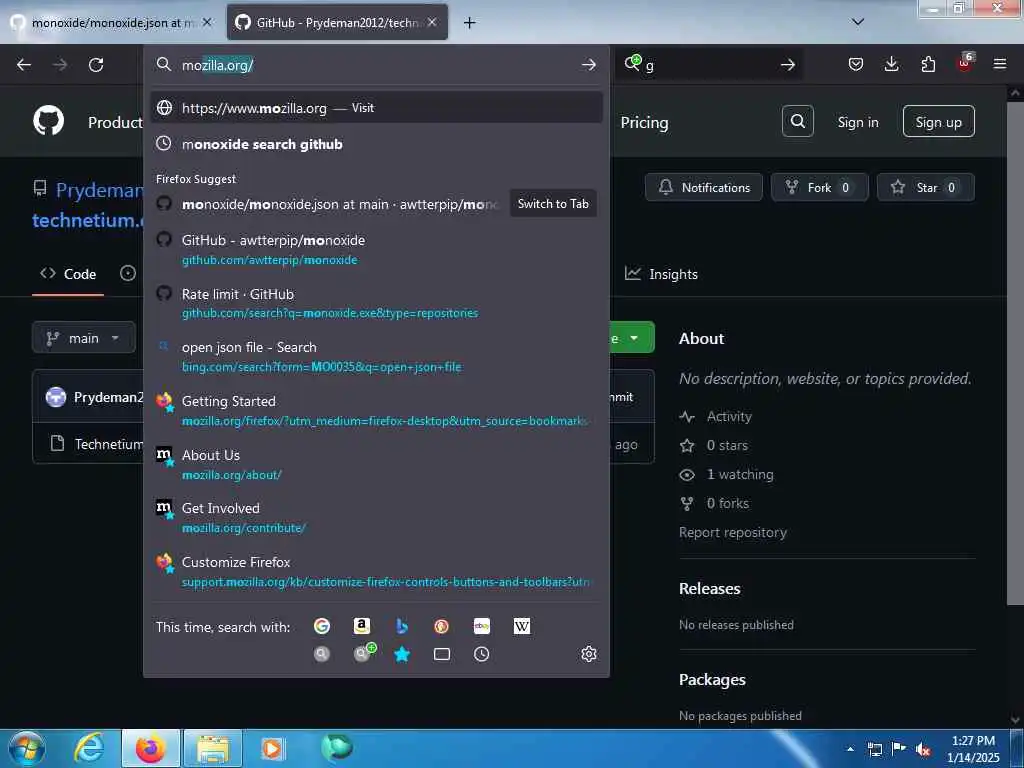Click the grey magnifier search engine icon
Screen dimensions: 1024x768
(x=322, y=654)
